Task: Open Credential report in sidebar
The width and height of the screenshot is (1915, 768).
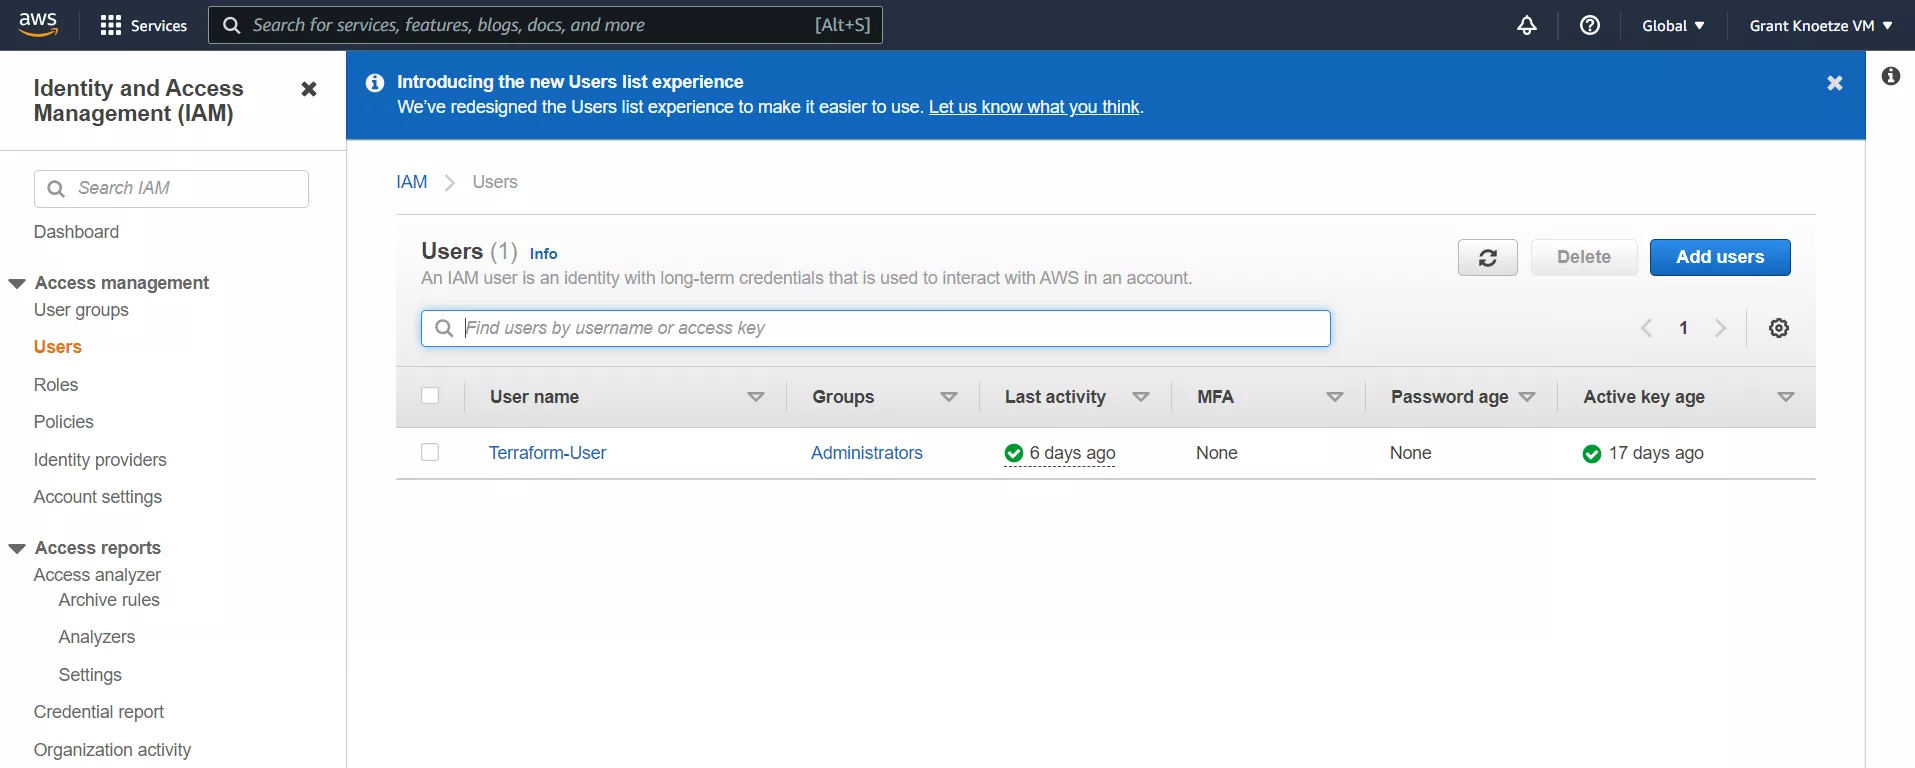Action: click(x=98, y=712)
